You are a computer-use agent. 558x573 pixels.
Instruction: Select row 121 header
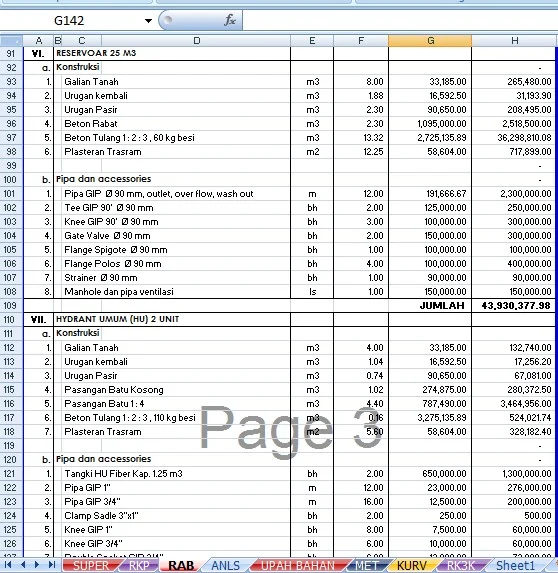pos(11,474)
